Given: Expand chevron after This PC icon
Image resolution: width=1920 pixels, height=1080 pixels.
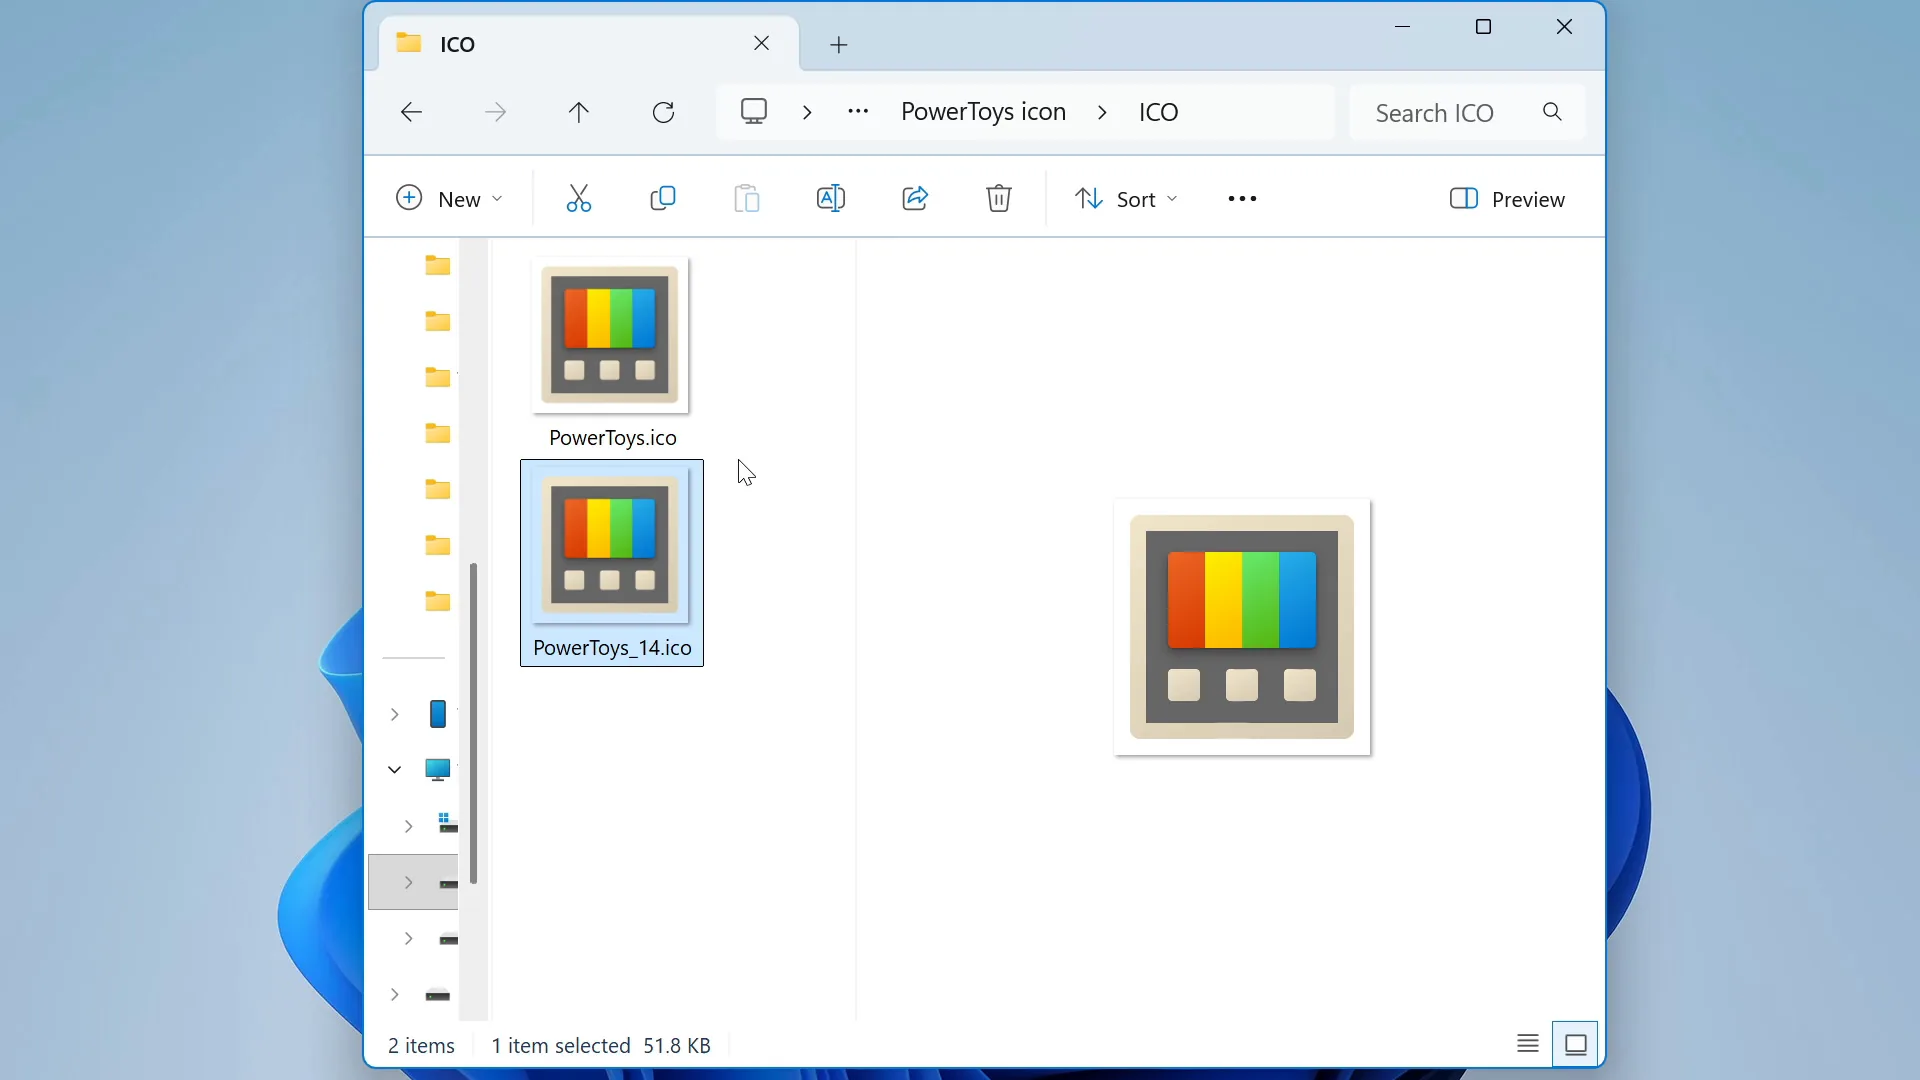Looking at the screenshot, I should pyautogui.click(x=807, y=112).
